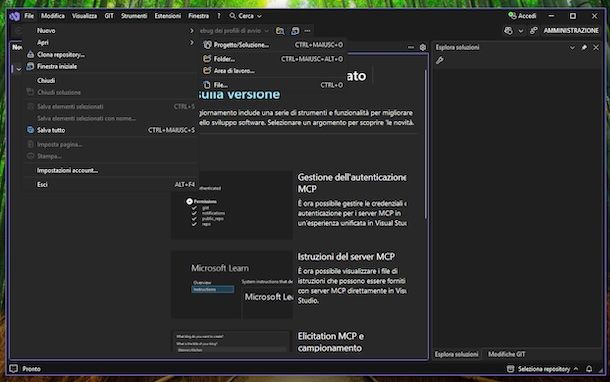This screenshot has height=382, width=610.
Task: Open the Modifica menu
Action: [x=53, y=16]
